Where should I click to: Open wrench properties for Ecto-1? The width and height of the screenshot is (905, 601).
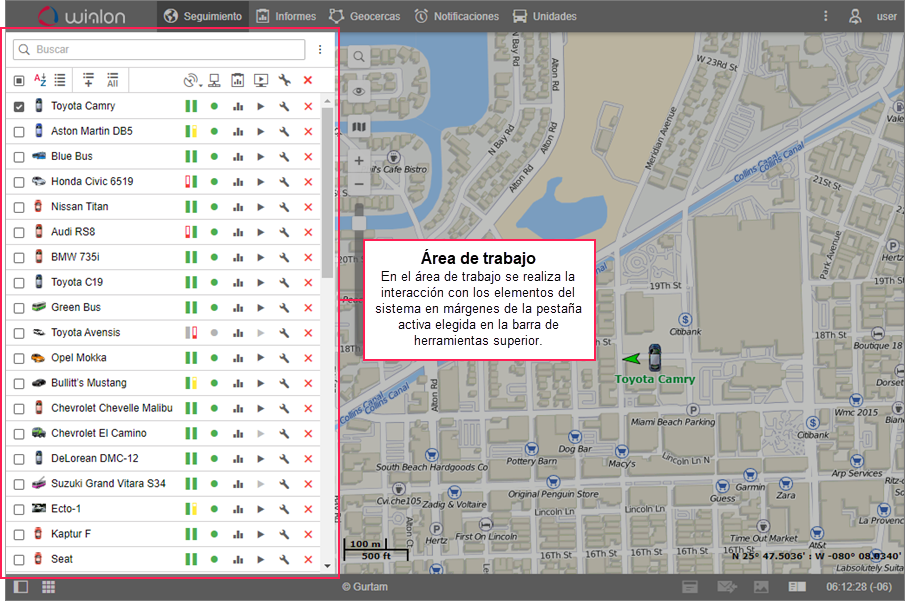(284, 509)
